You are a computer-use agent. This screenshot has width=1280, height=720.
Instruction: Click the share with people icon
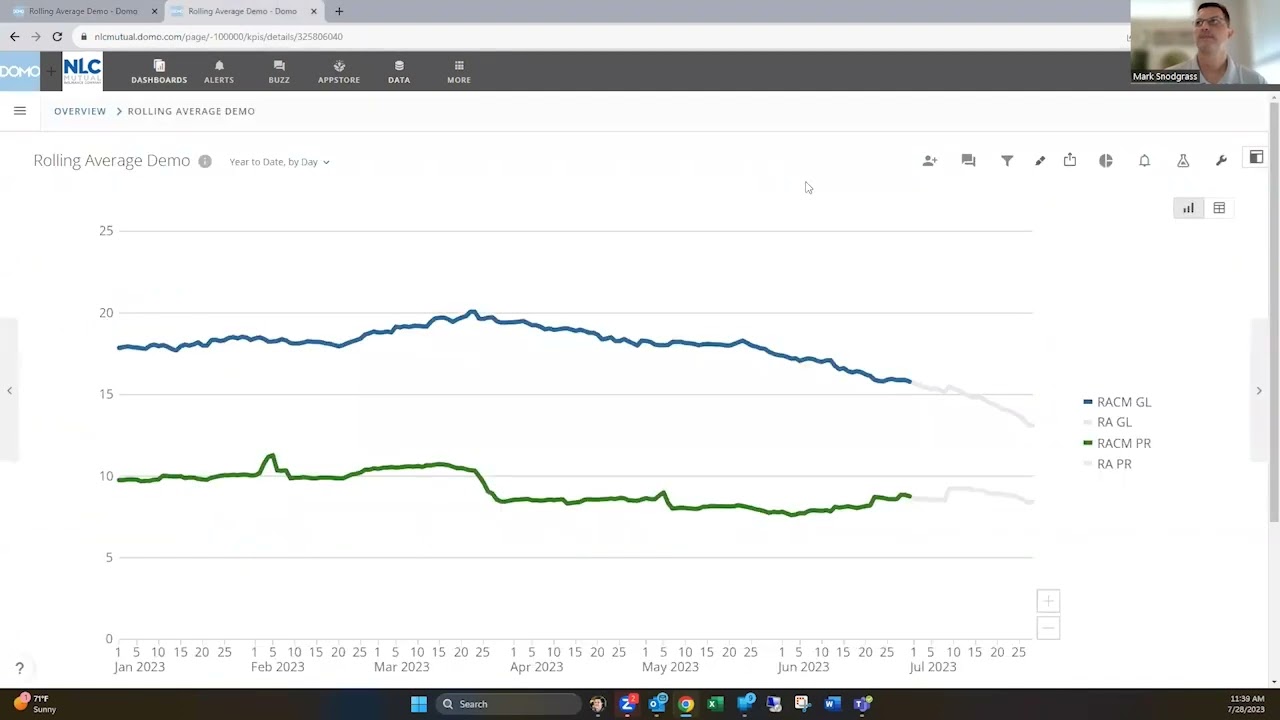pyautogui.click(x=930, y=160)
